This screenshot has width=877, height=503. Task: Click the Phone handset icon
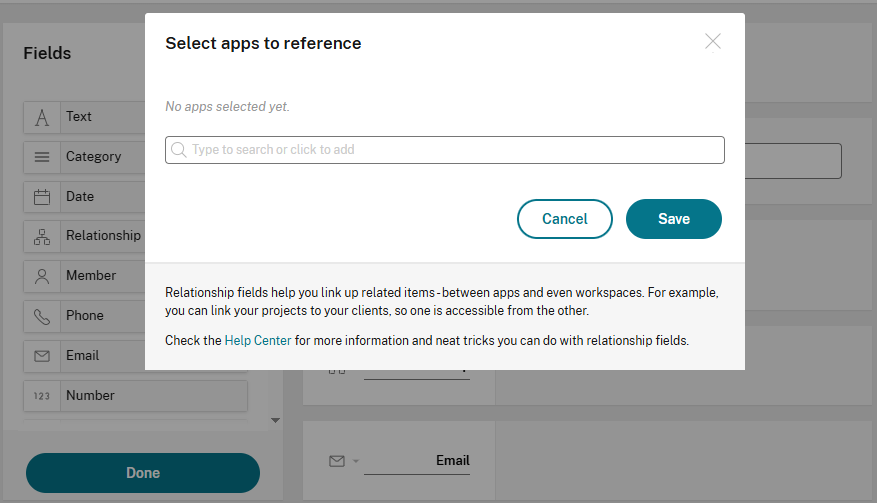(42, 316)
